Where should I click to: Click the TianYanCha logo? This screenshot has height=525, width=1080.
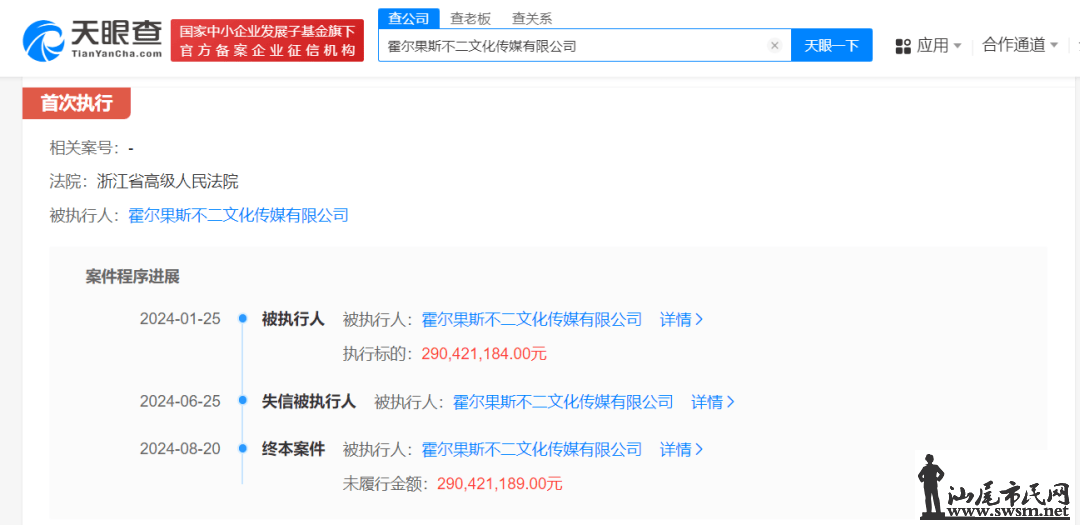click(x=92, y=40)
